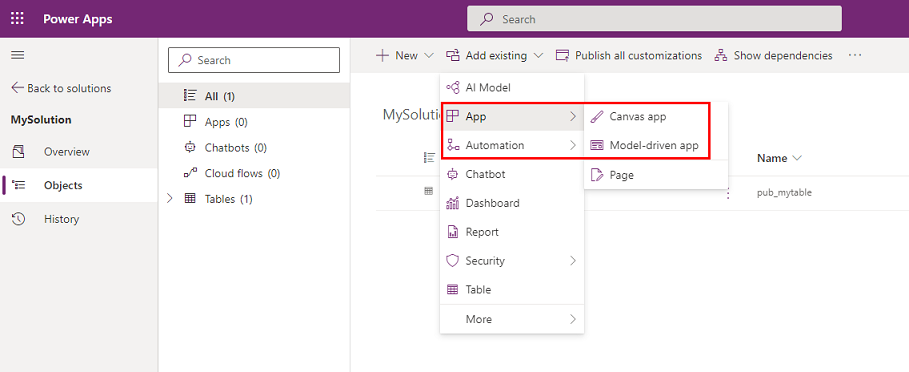Click the Chatbots bot icon in tree
The image size is (909, 372).
click(190, 147)
